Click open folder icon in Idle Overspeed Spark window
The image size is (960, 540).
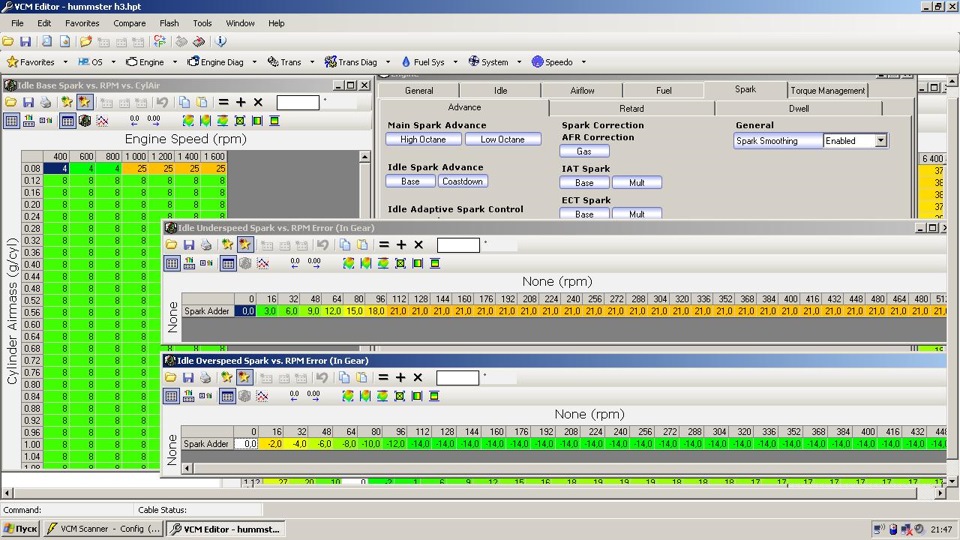[x=170, y=378]
